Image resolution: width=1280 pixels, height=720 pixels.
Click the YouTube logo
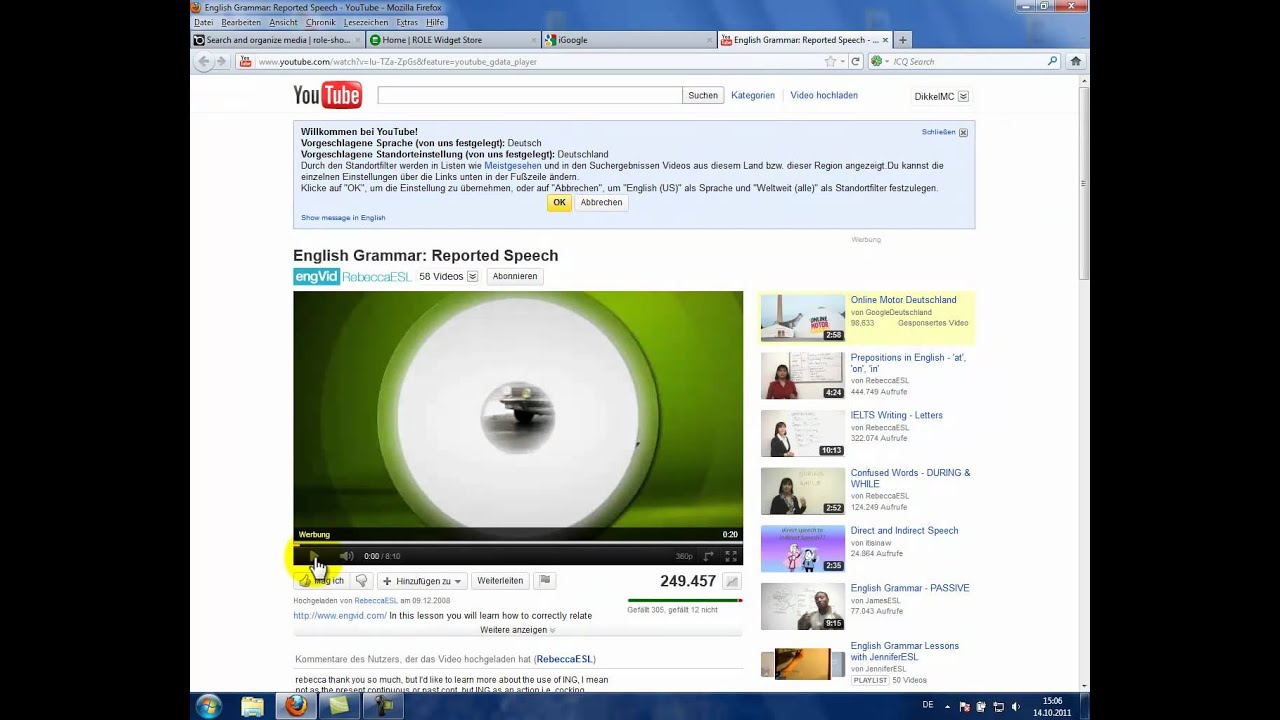click(327, 95)
